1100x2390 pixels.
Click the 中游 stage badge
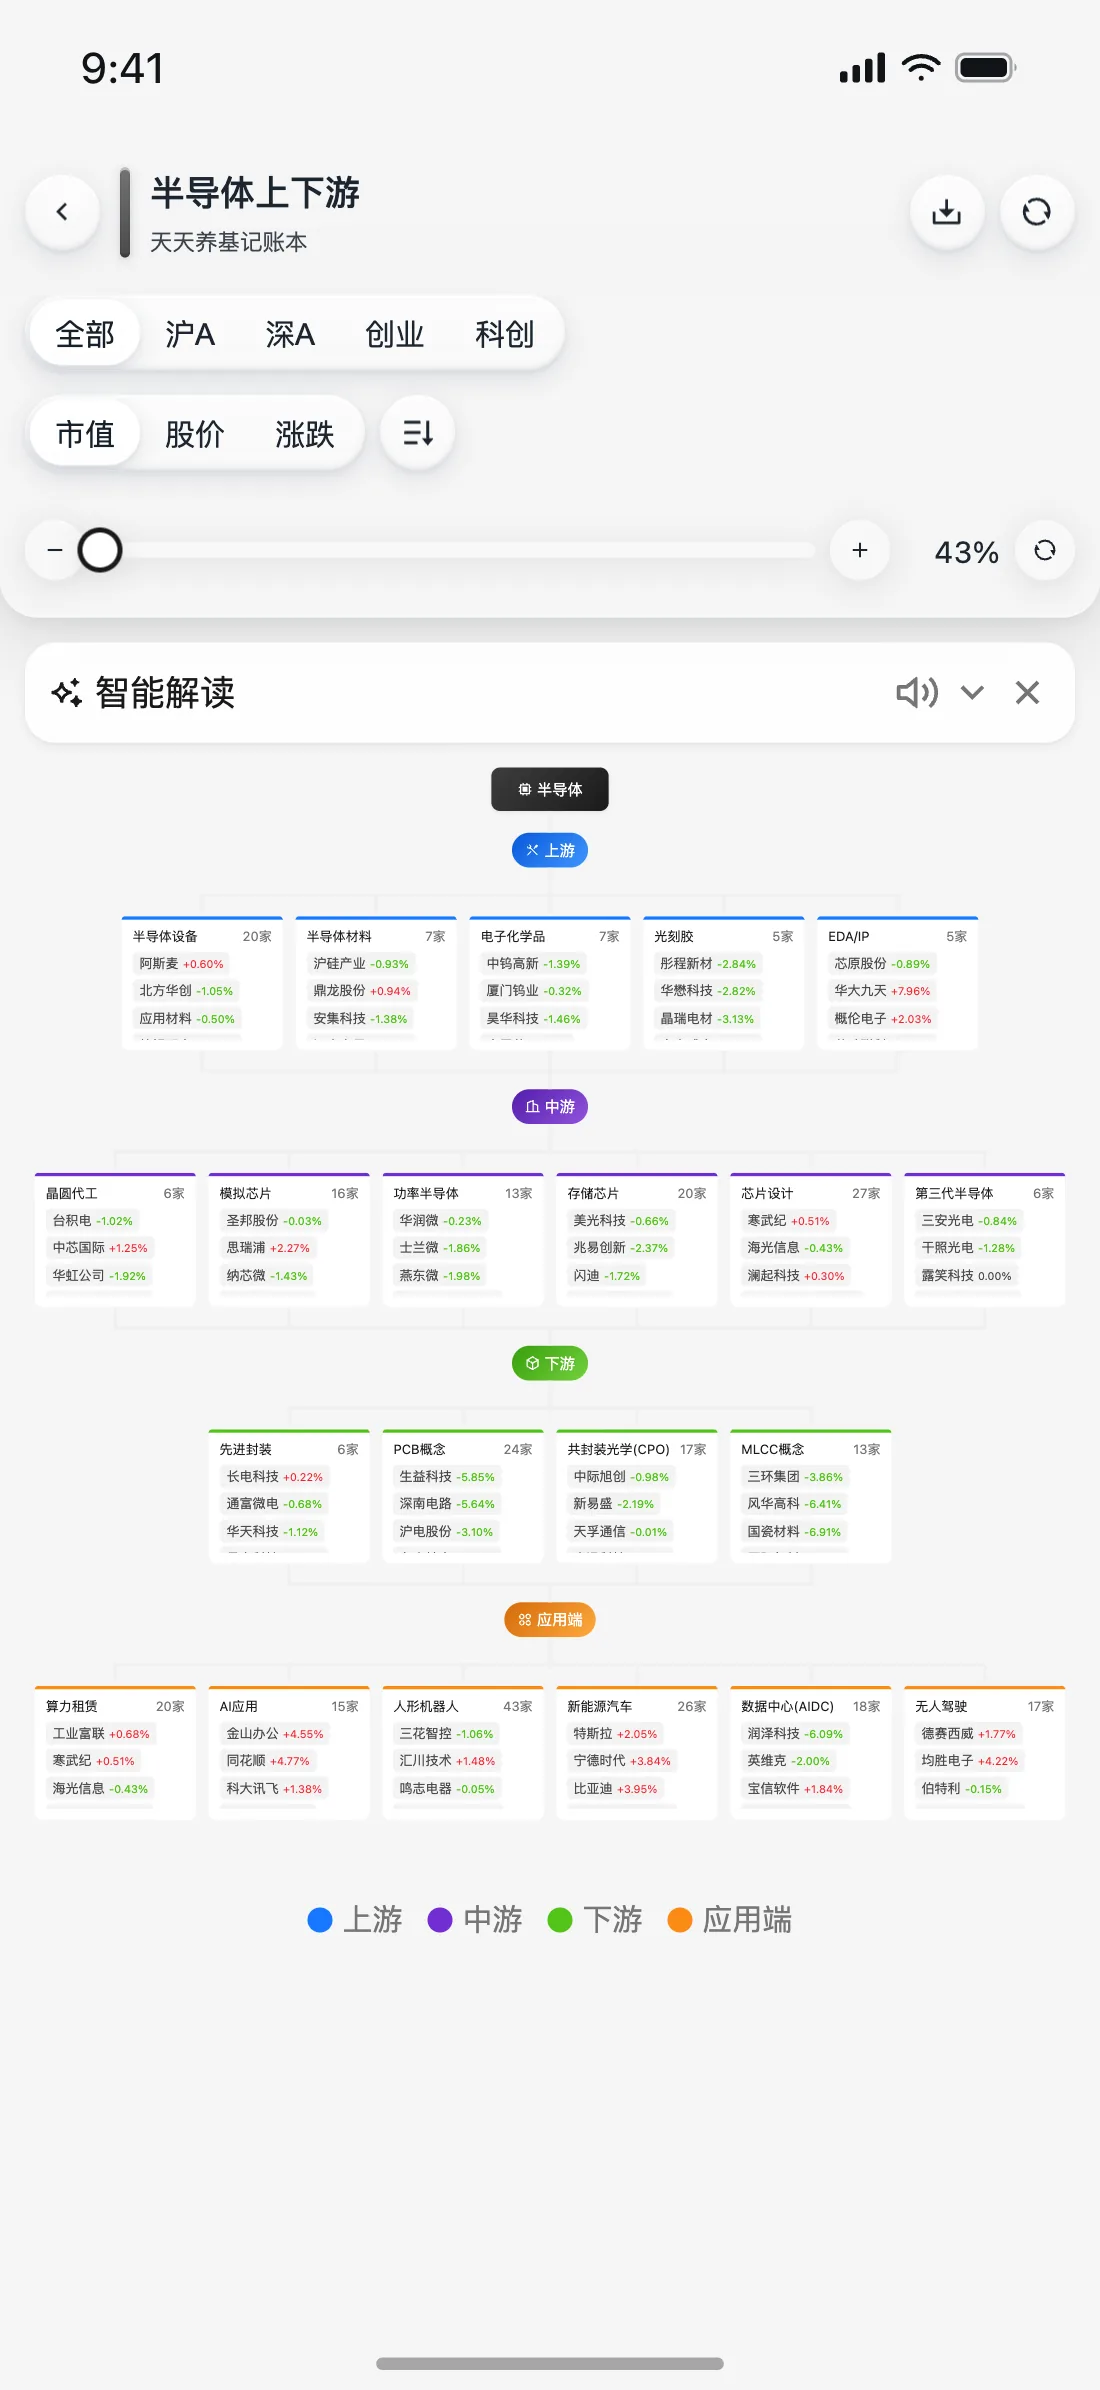[x=550, y=1106]
